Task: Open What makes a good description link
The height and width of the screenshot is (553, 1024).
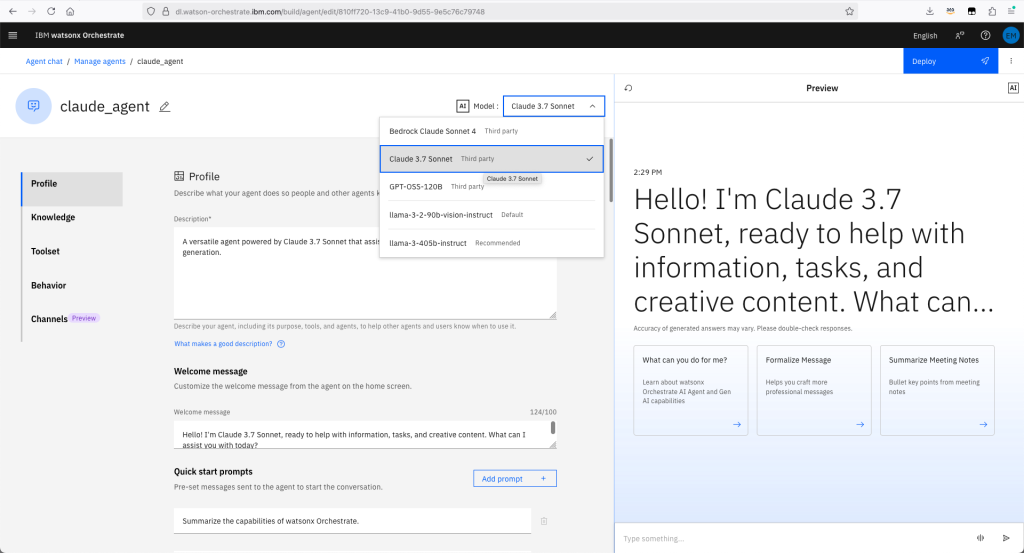Action: (x=223, y=344)
